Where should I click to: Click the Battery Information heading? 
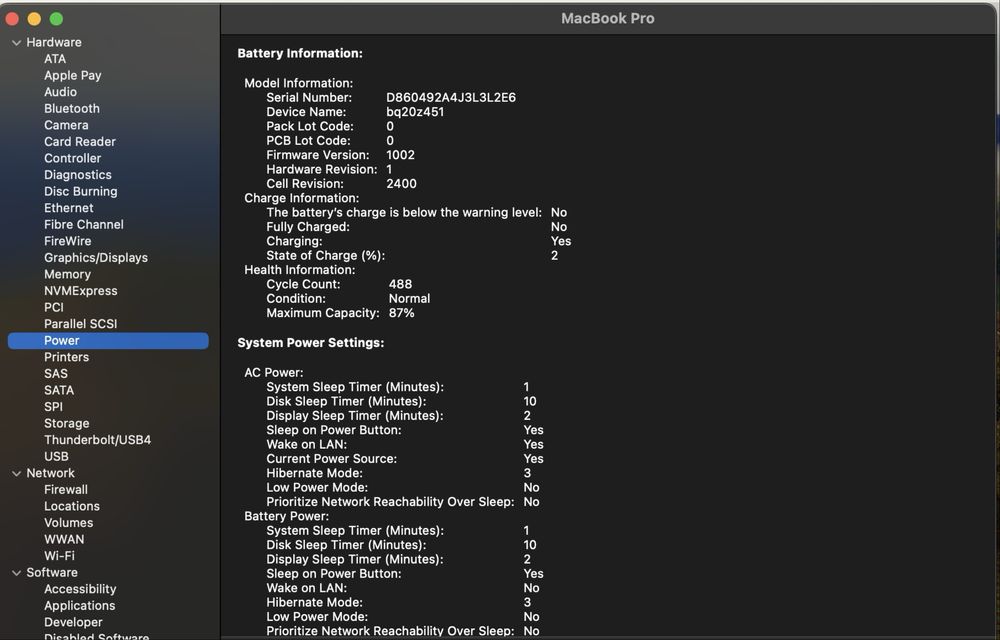tap(300, 54)
